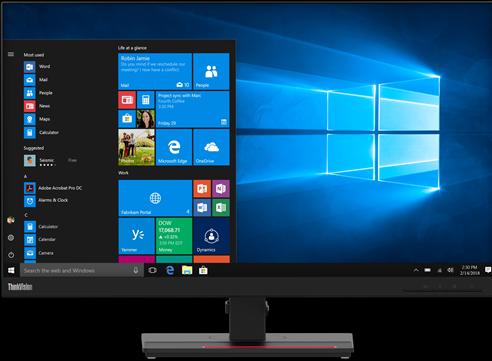The width and height of the screenshot is (492, 361).
Task: Open the red News tile
Action: (x=127, y=100)
